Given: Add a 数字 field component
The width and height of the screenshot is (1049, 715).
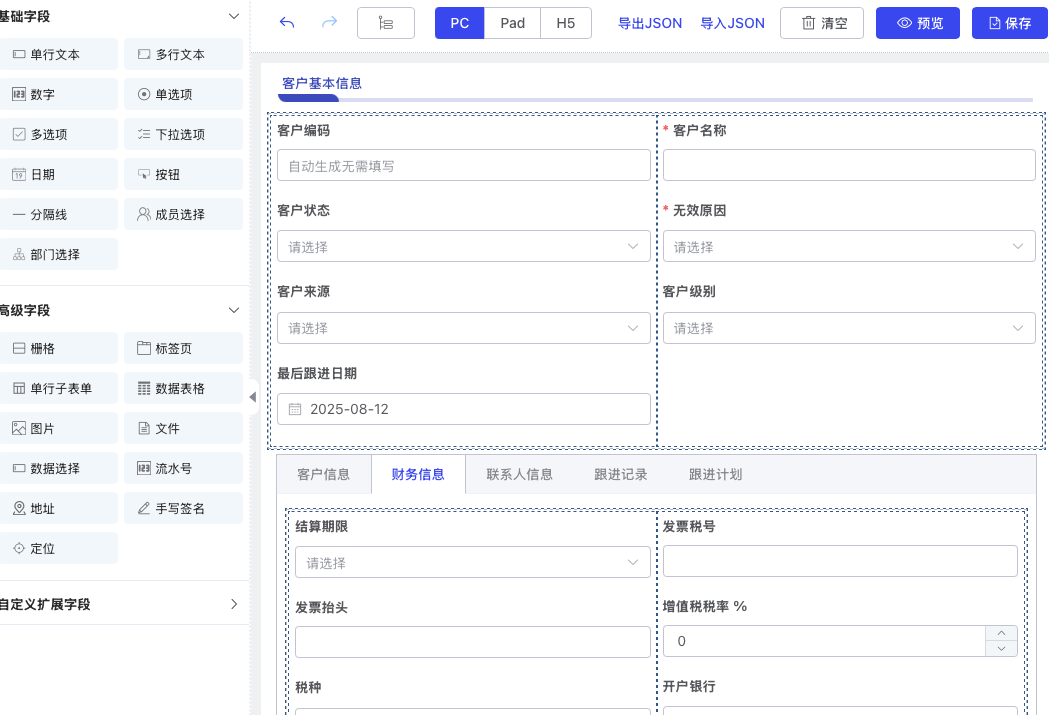Looking at the screenshot, I should (59, 94).
